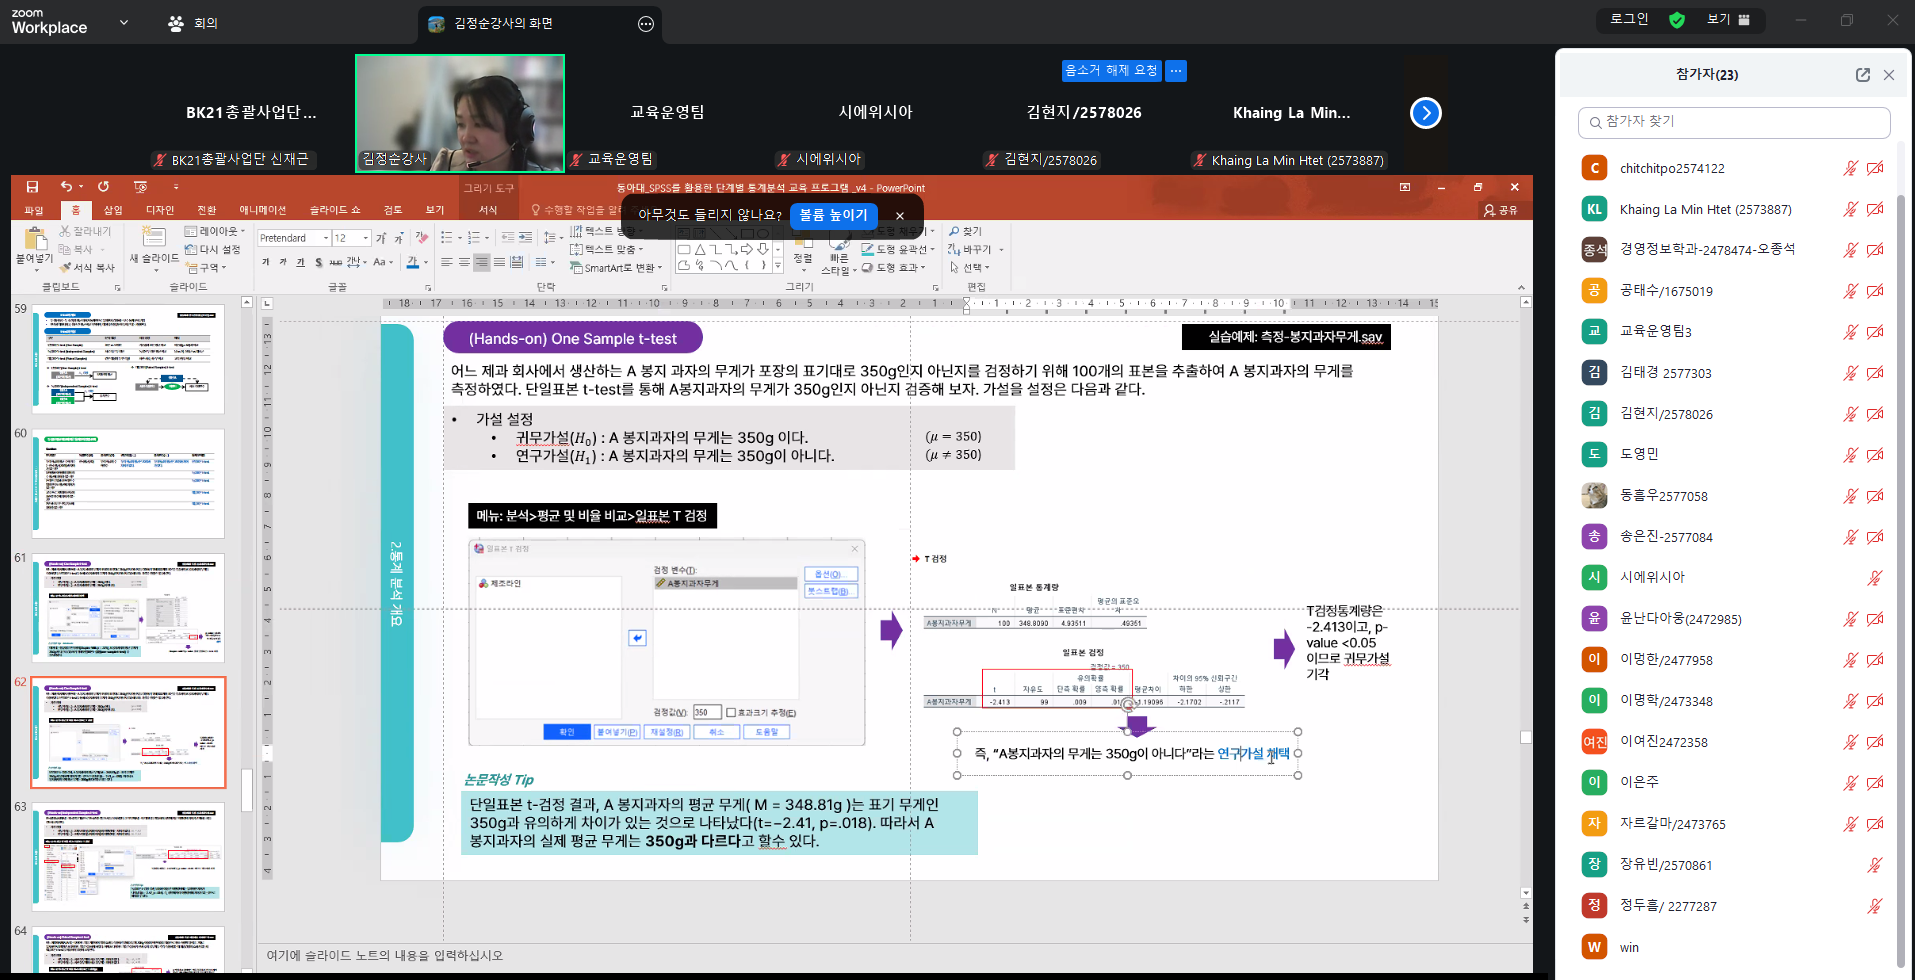Click the Undo arrow in PowerPoint
Image resolution: width=1915 pixels, height=980 pixels.
pos(65,187)
